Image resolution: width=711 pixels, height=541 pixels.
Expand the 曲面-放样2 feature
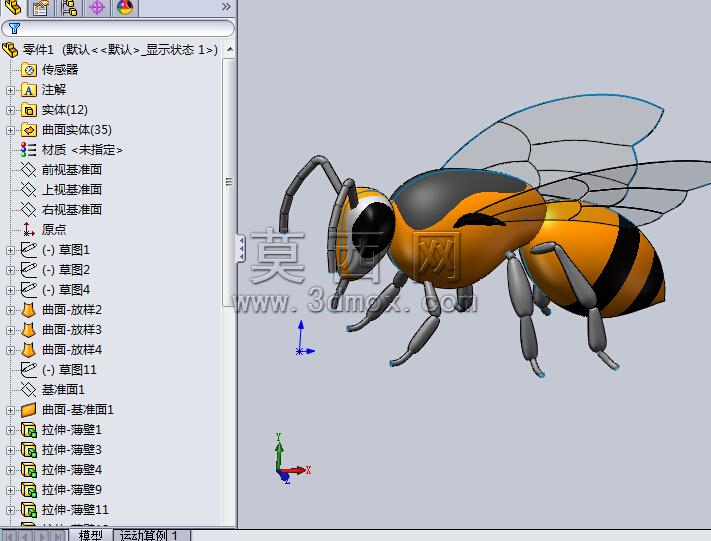tap(10, 310)
